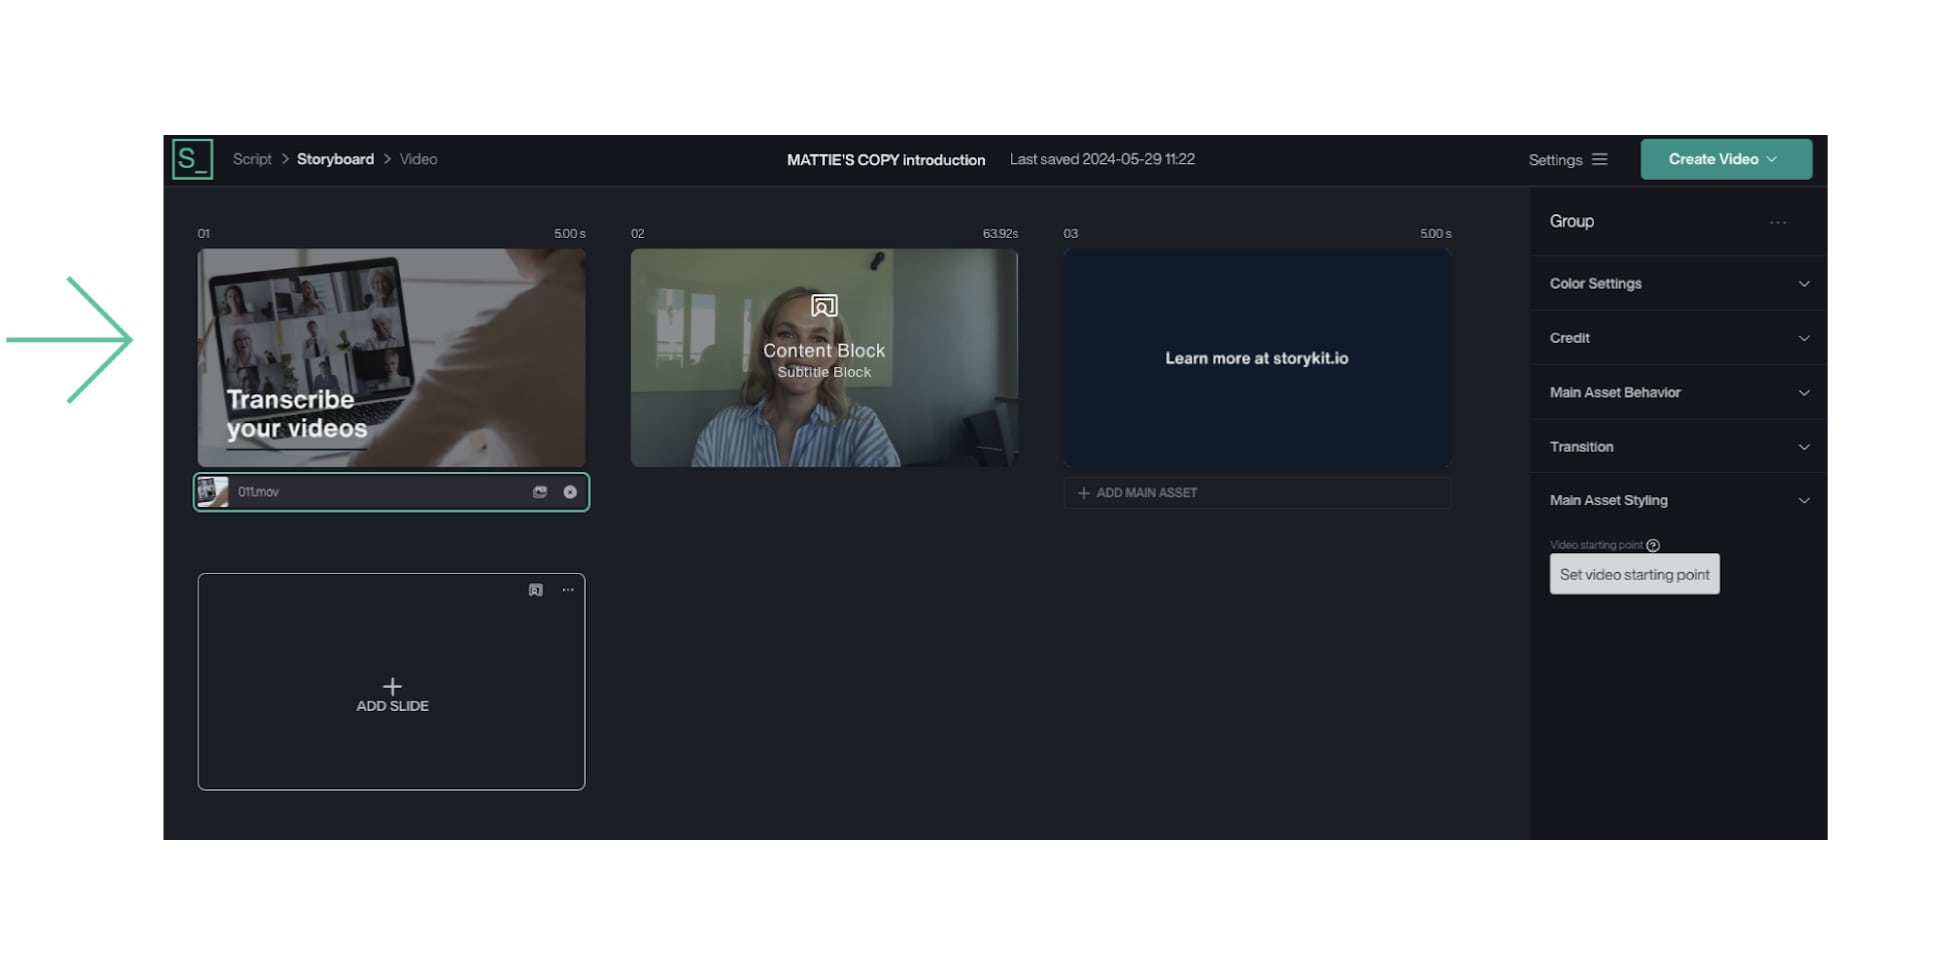This screenshot has width=1958, height=962.
Task: Click the 5.00s duration of slide 01
Action: pos(570,234)
